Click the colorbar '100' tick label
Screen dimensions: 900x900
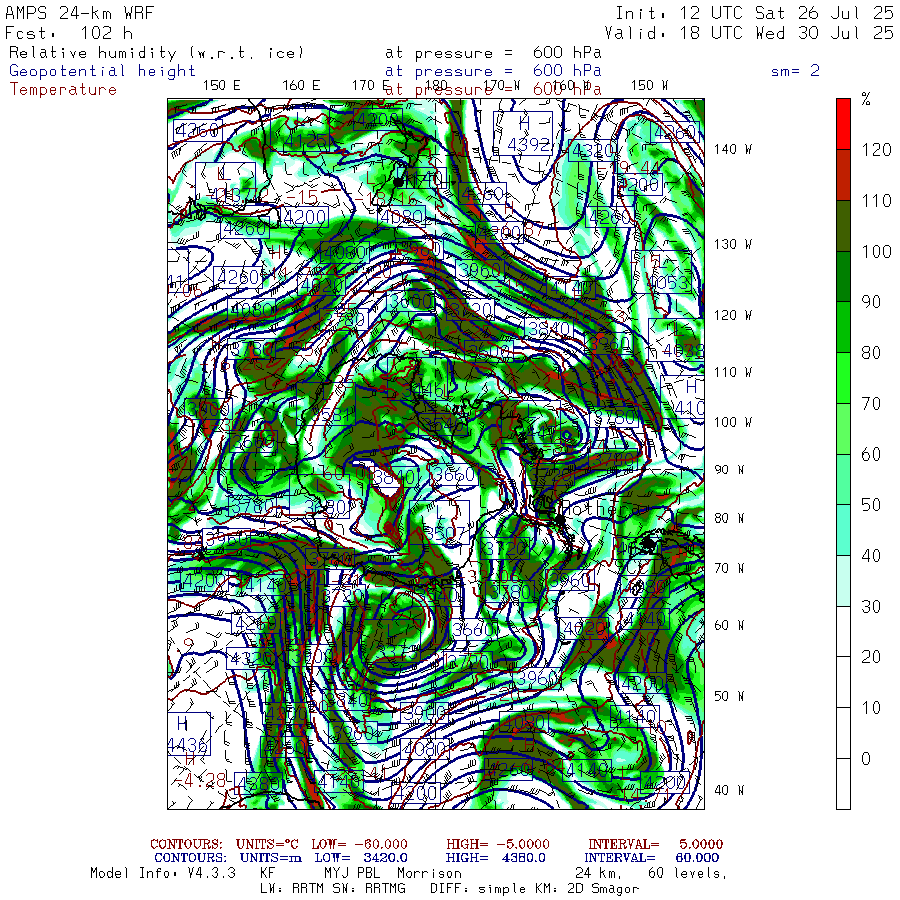[x=876, y=251]
